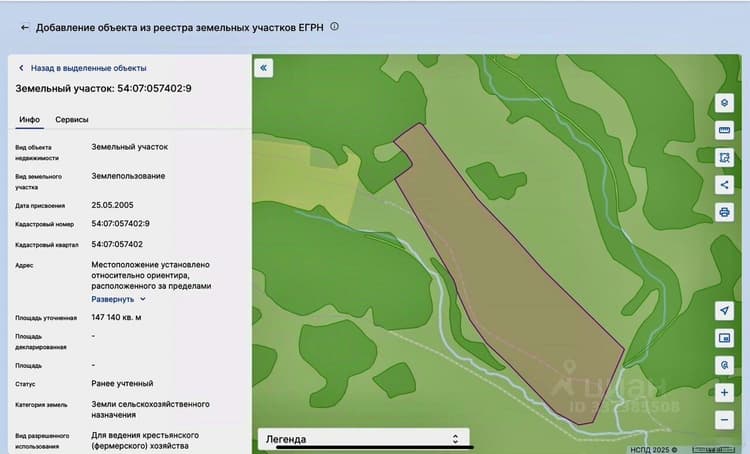Click the zoom out minus button
The width and height of the screenshot is (750, 454).
724,420
